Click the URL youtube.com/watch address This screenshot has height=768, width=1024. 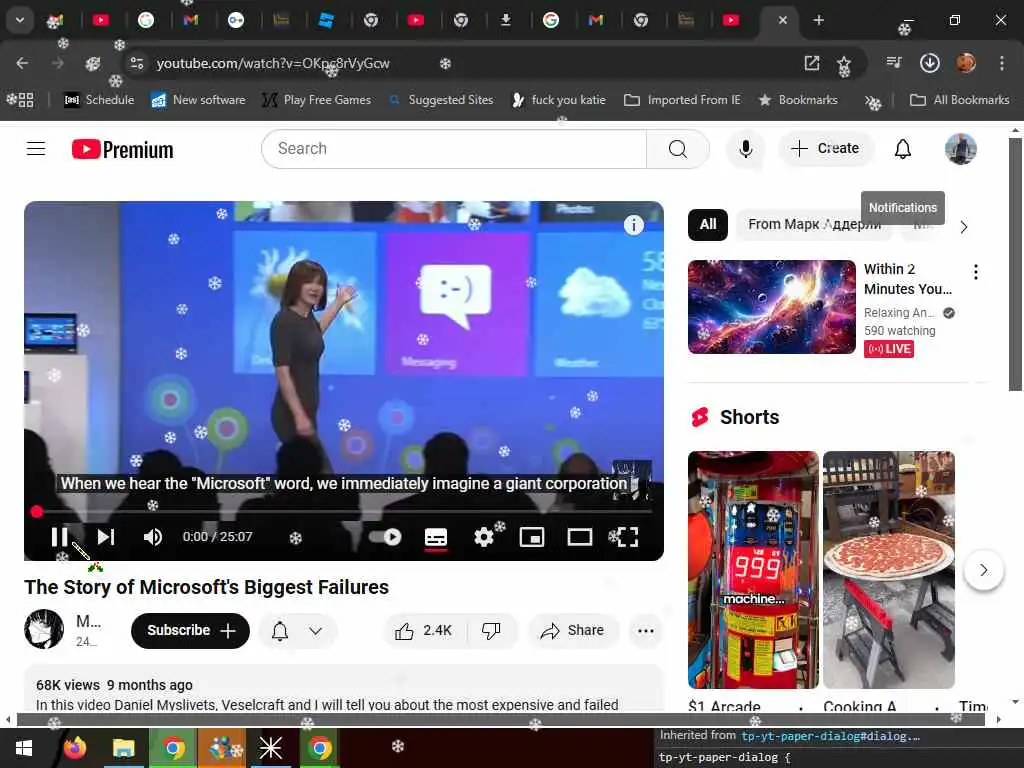273,63
